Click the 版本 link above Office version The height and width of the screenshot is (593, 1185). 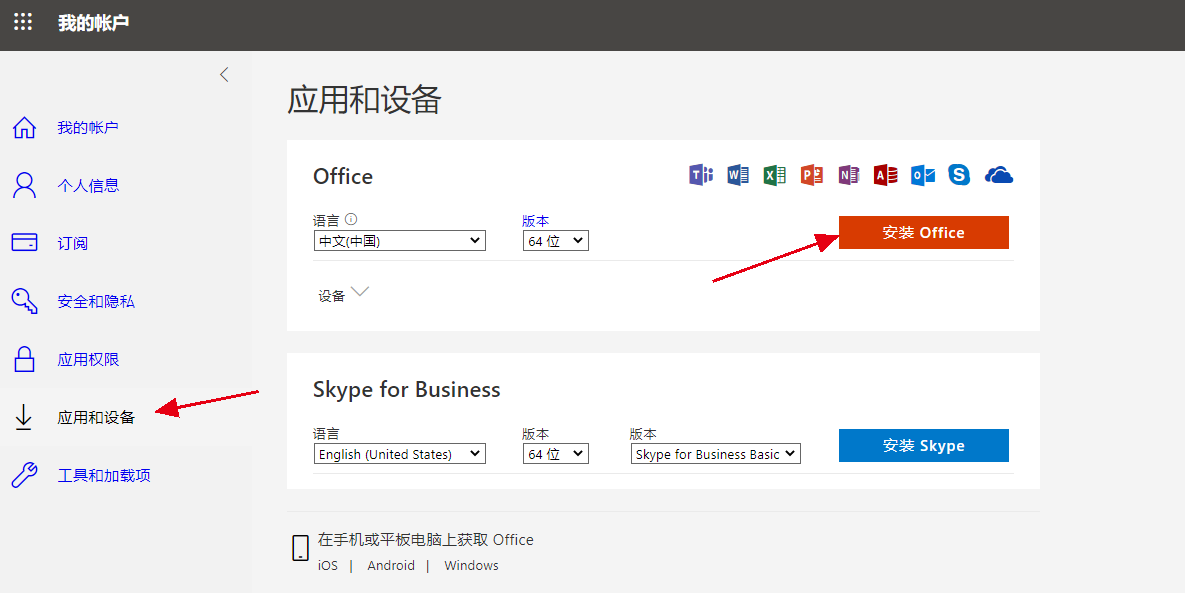tap(535, 221)
